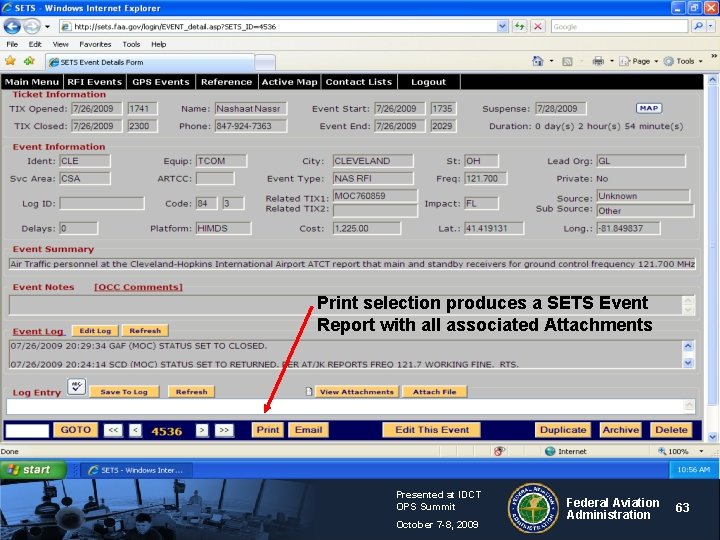Image resolution: width=720 pixels, height=540 pixels.
Task: Open the OCC Comments link
Action: 138,287
